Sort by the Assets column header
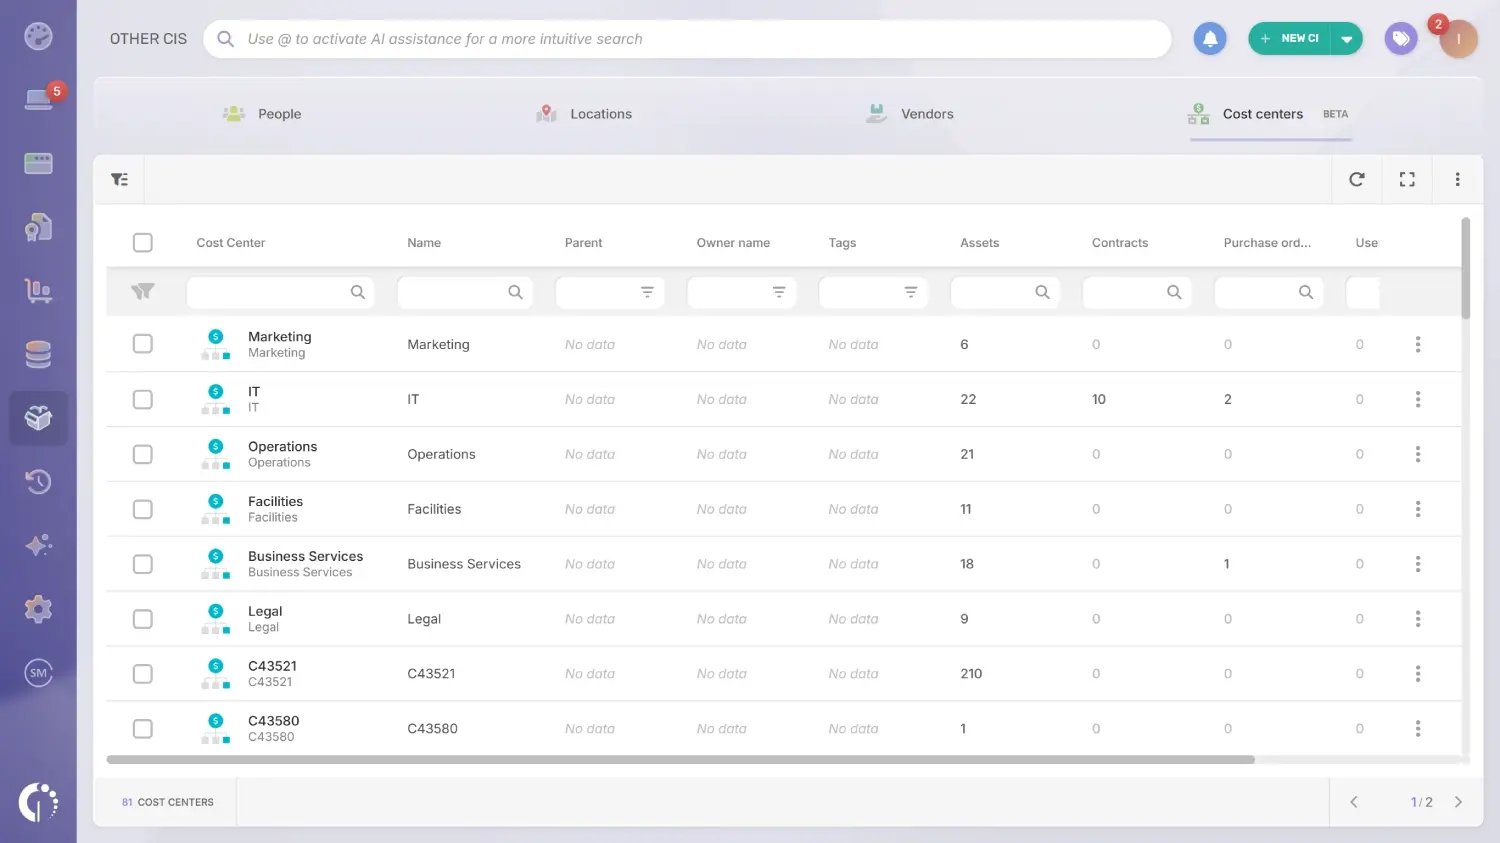The width and height of the screenshot is (1500, 843). coord(979,242)
